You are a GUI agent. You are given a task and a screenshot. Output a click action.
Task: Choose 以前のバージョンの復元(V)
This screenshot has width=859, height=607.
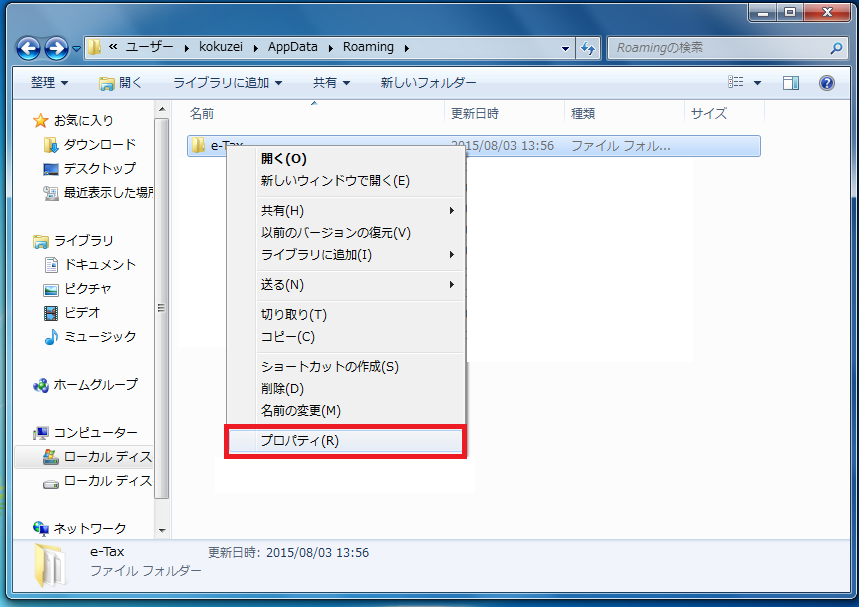(346, 232)
